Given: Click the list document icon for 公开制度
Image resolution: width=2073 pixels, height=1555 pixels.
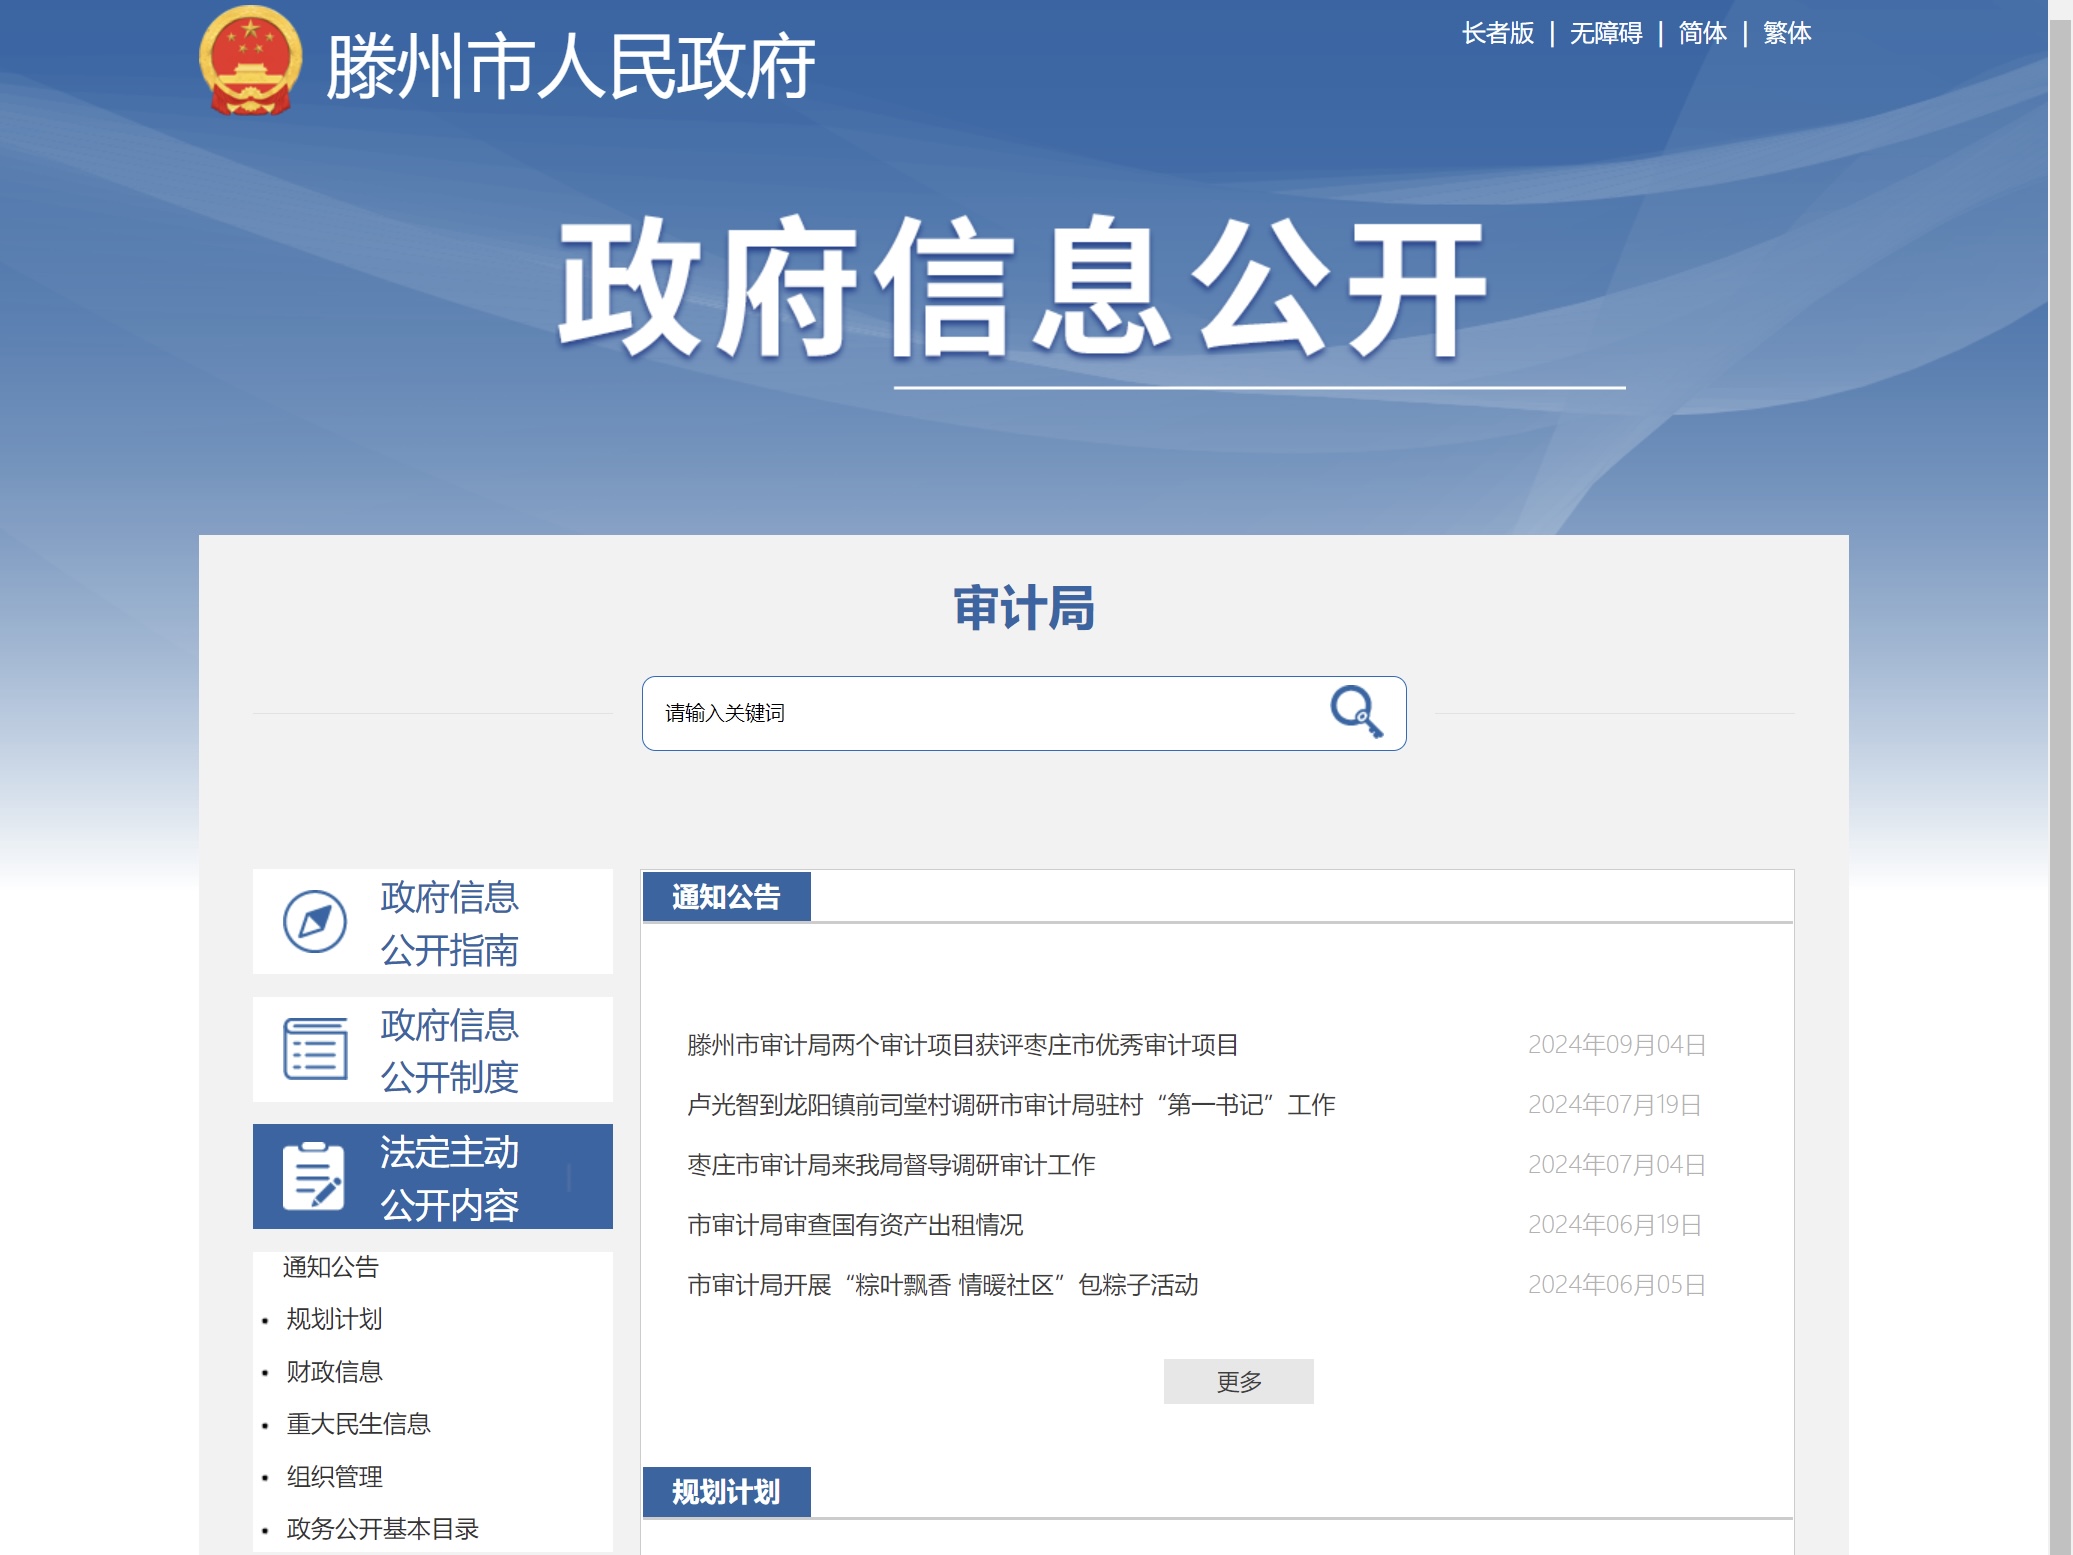Looking at the screenshot, I should click(x=315, y=1049).
